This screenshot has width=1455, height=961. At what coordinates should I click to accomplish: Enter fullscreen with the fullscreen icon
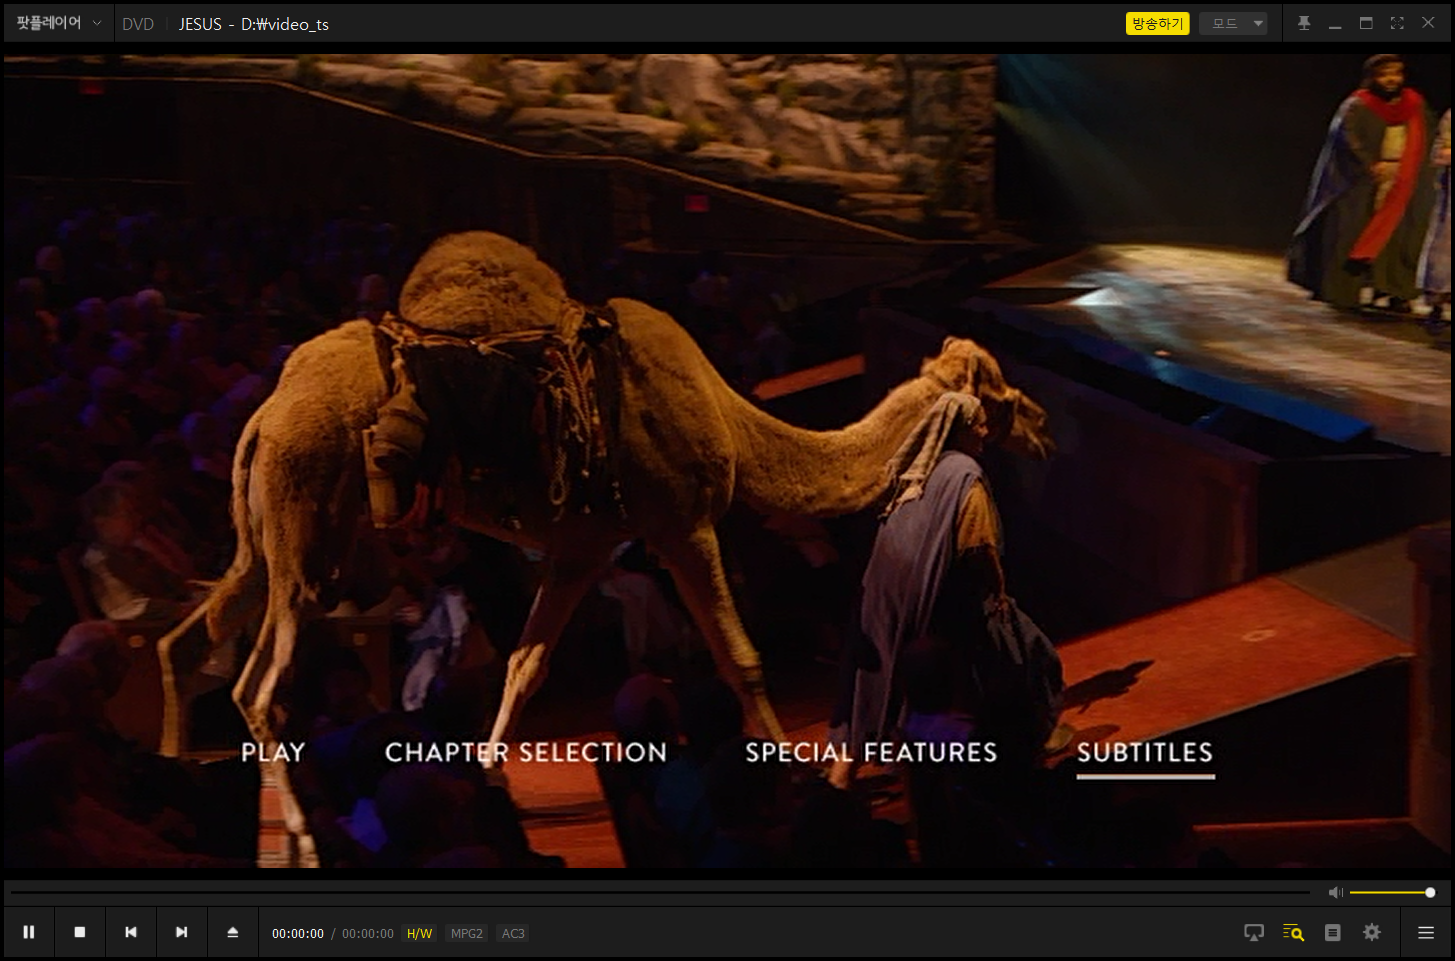tap(1397, 23)
